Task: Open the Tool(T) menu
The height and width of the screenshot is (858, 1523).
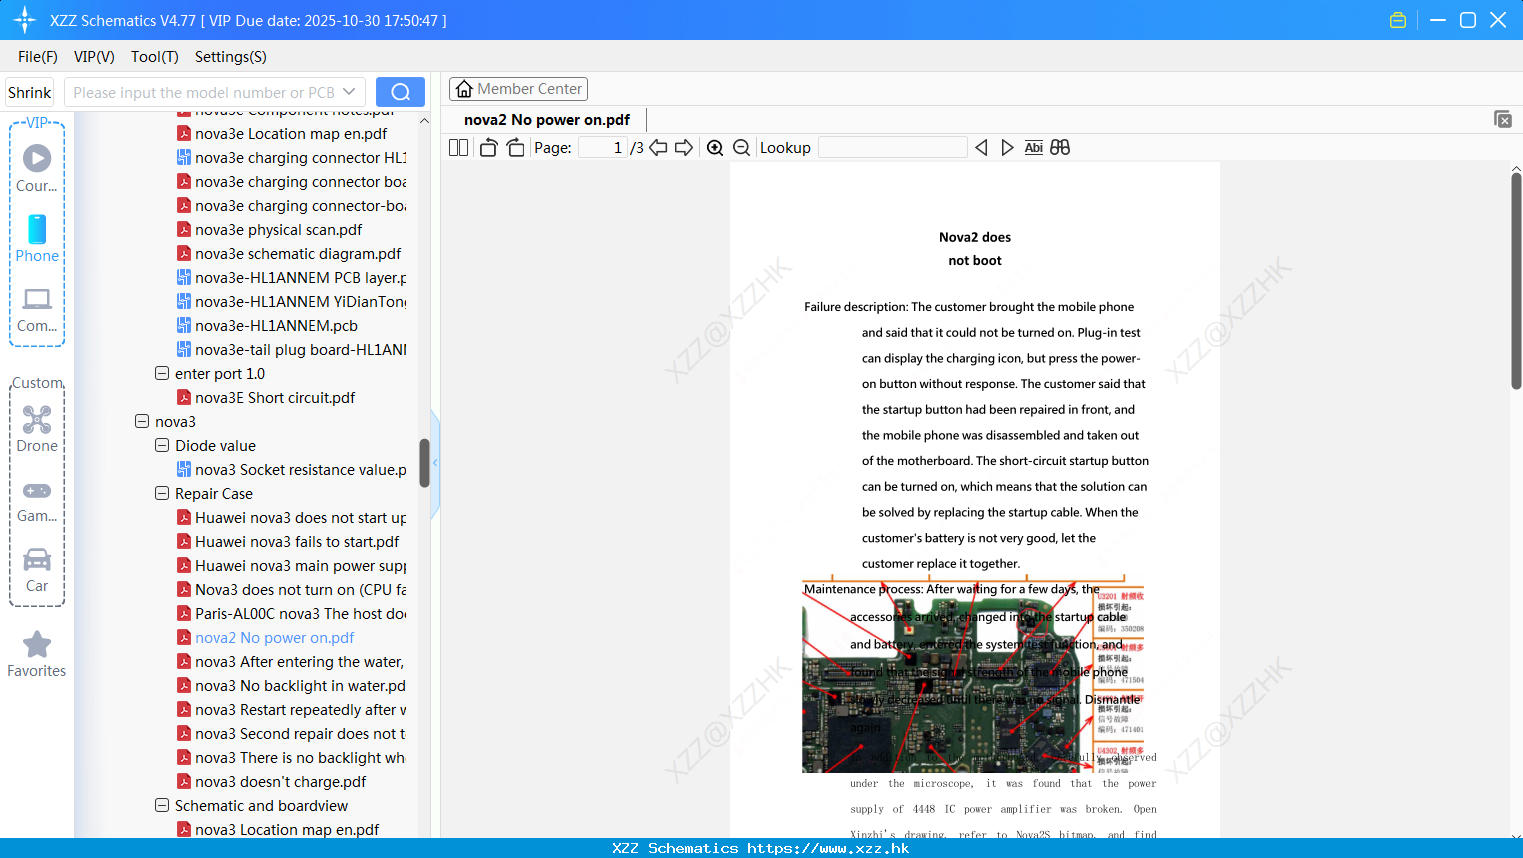Action: (x=155, y=57)
